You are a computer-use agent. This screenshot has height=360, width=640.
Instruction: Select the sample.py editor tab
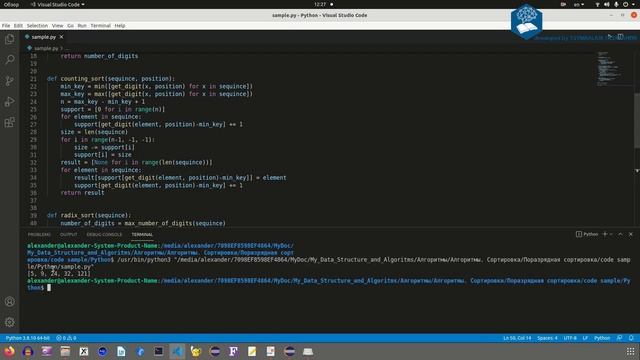44,37
